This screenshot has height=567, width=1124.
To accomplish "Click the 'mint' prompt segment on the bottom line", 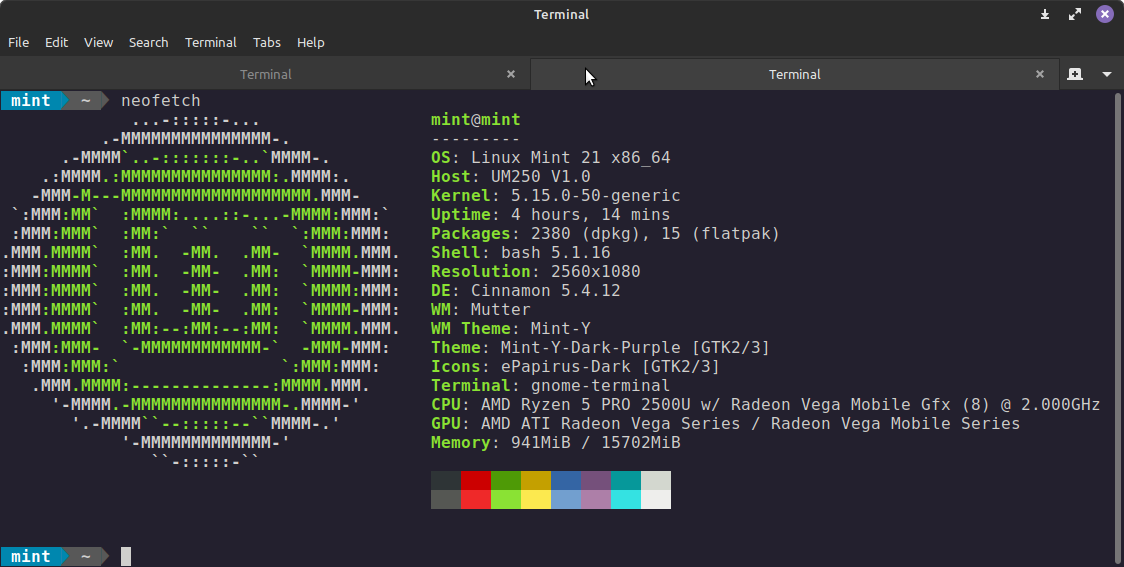I will 31,556.
